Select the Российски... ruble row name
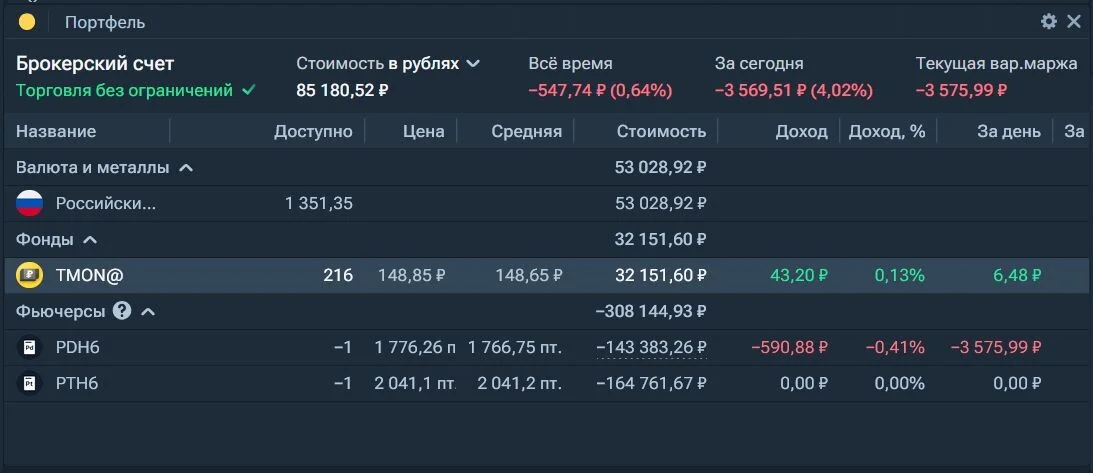 106,203
